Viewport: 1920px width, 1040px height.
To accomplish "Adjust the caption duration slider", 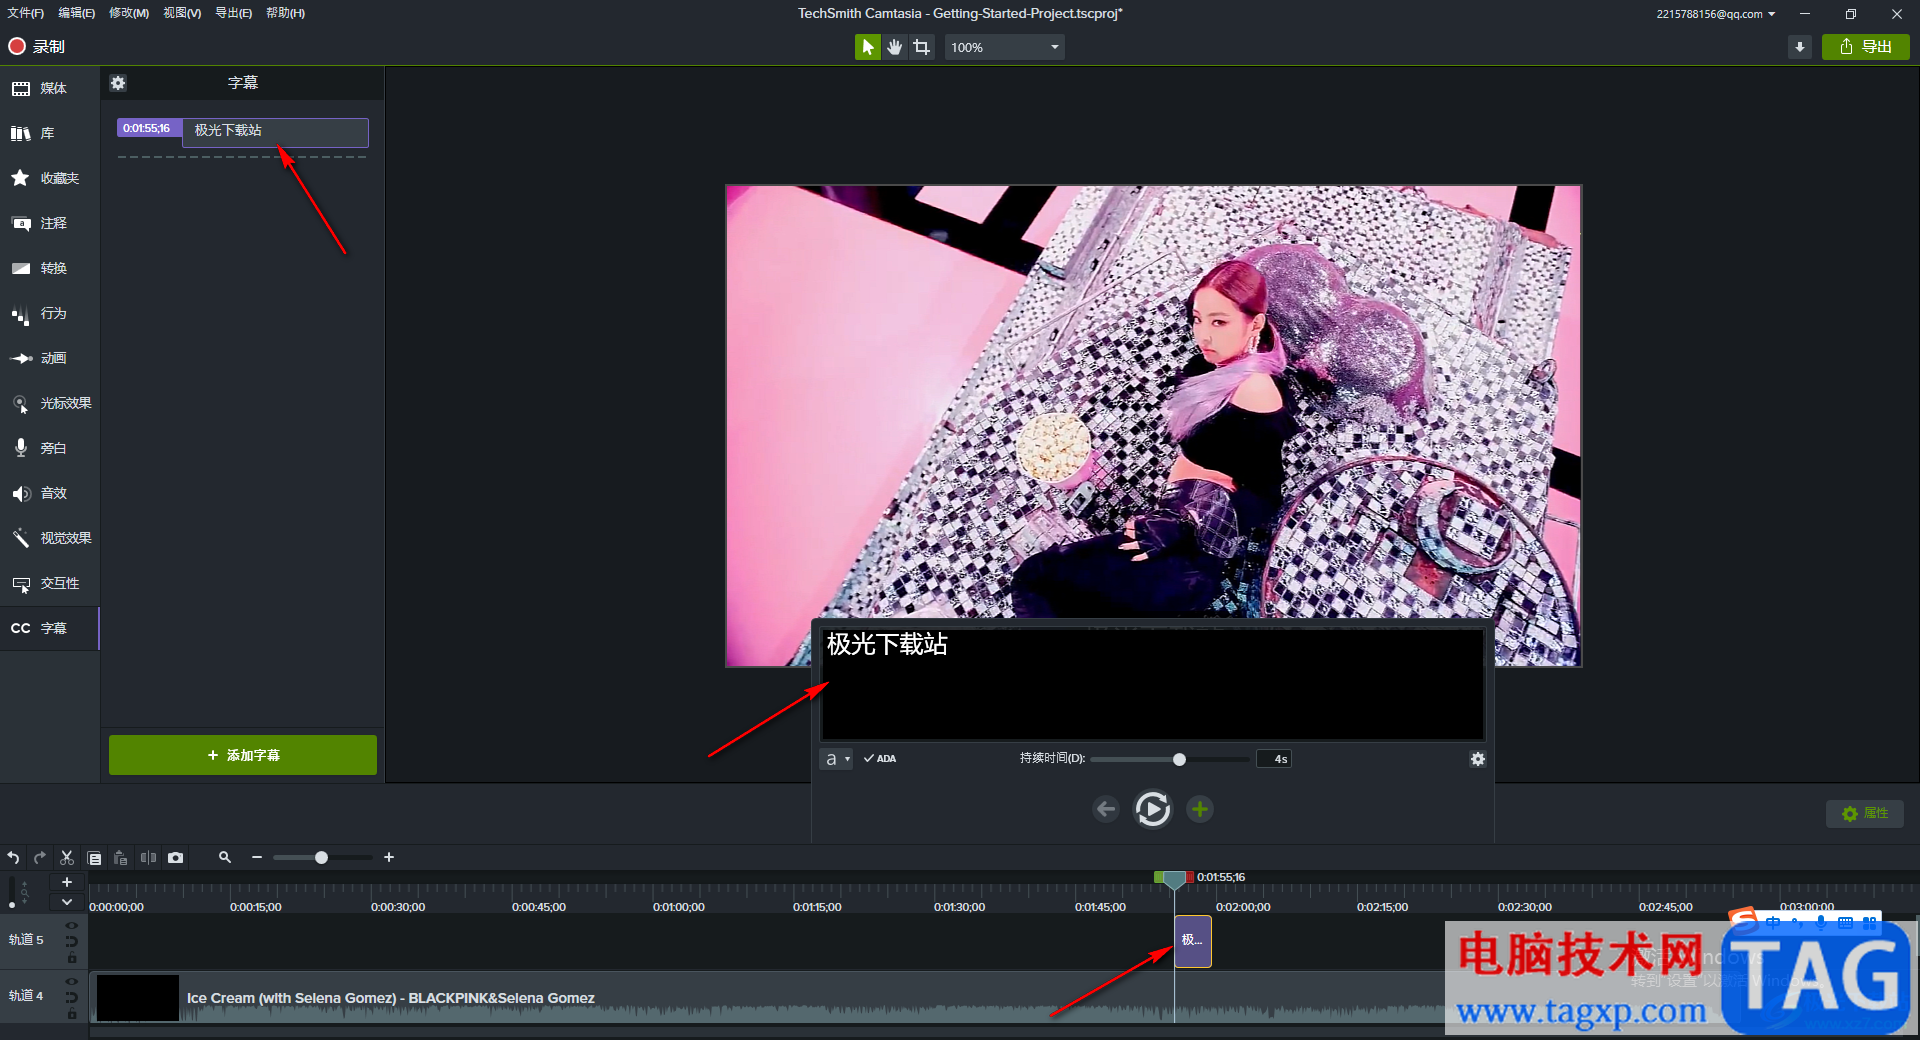I will [x=1179, y=759].
